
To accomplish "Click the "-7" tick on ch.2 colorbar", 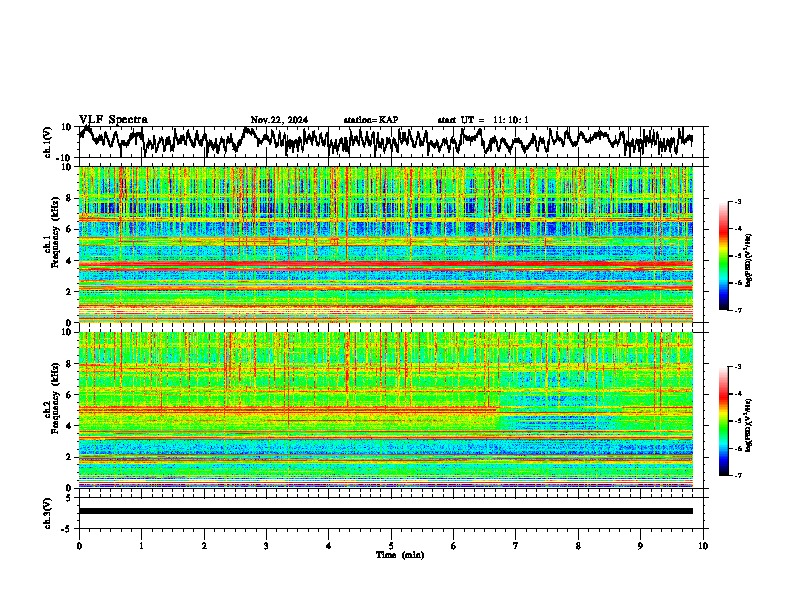I will 738,475.
